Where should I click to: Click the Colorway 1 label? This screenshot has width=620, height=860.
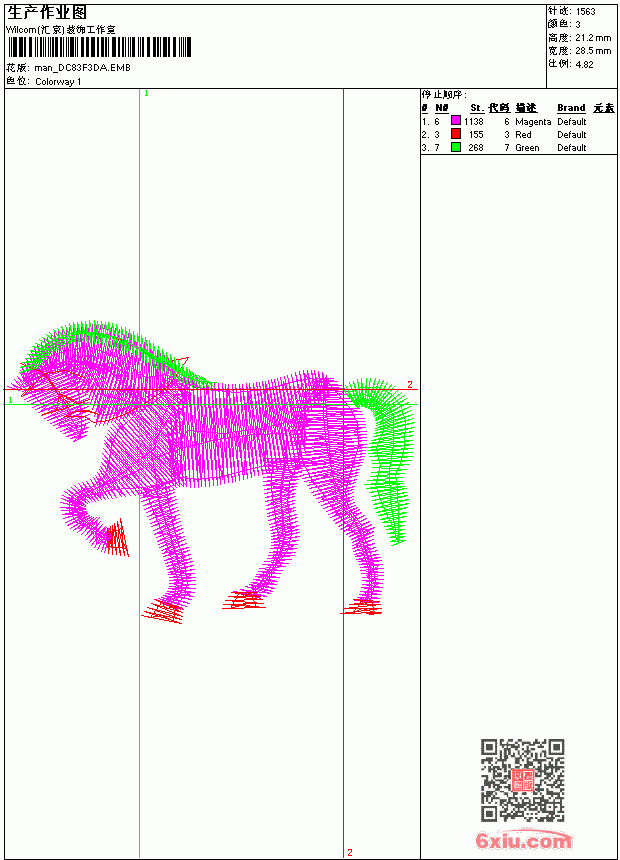point(58,82)
